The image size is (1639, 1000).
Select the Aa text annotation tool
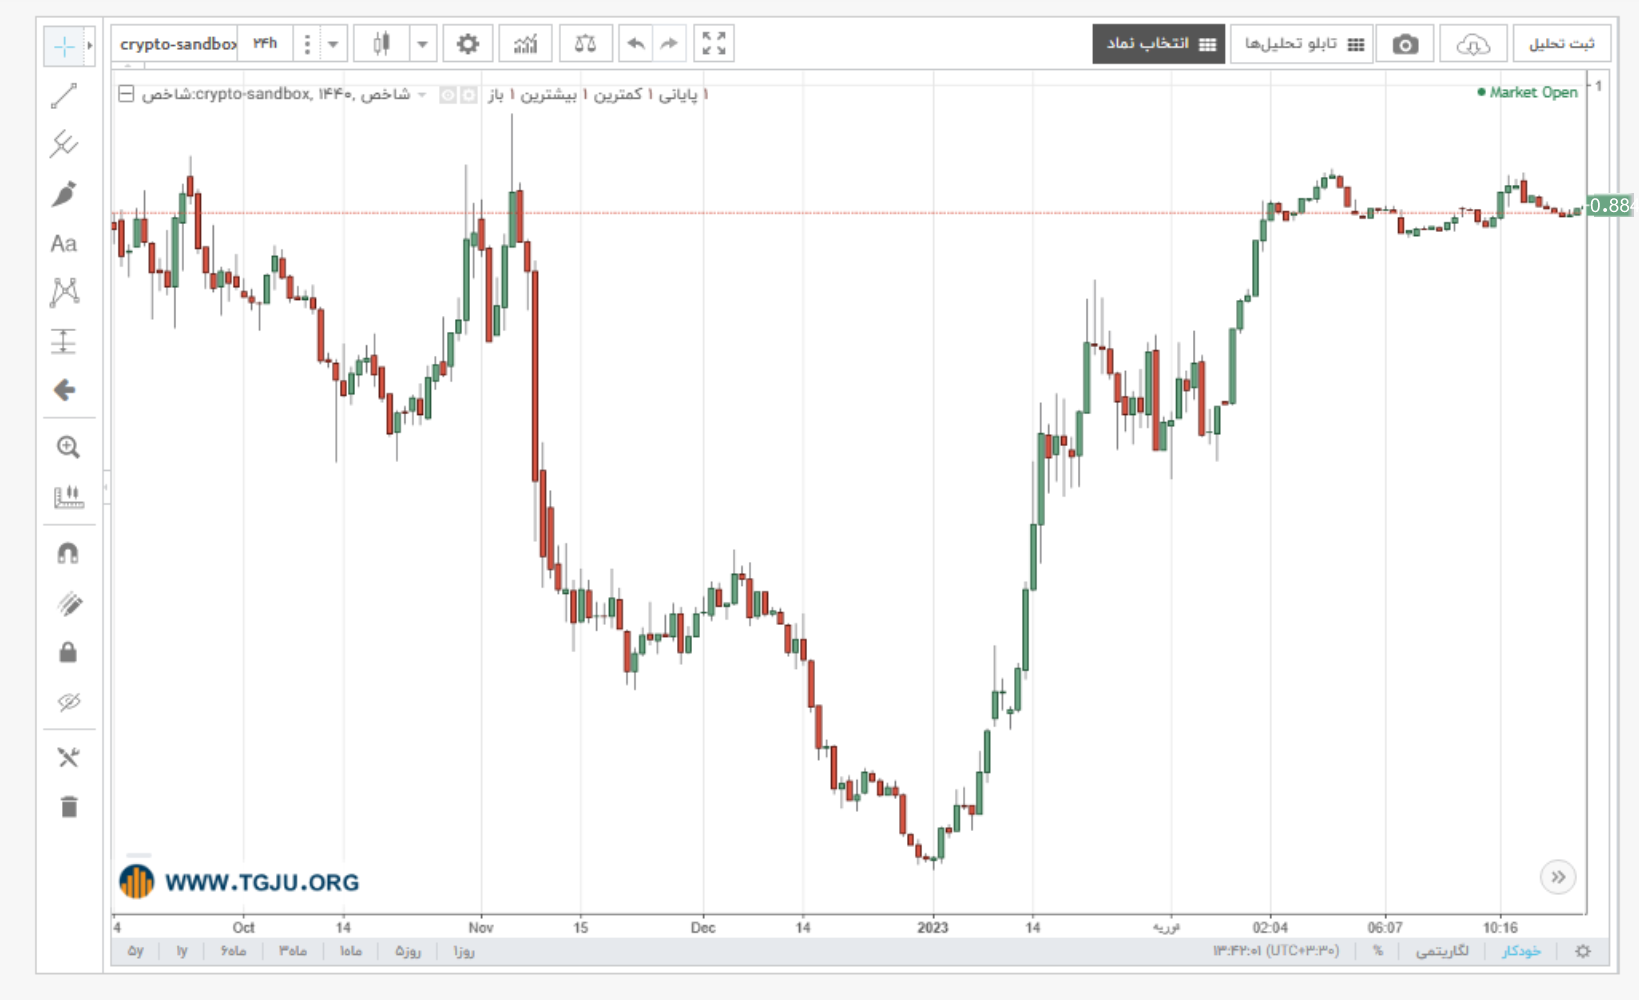[64, 243]
